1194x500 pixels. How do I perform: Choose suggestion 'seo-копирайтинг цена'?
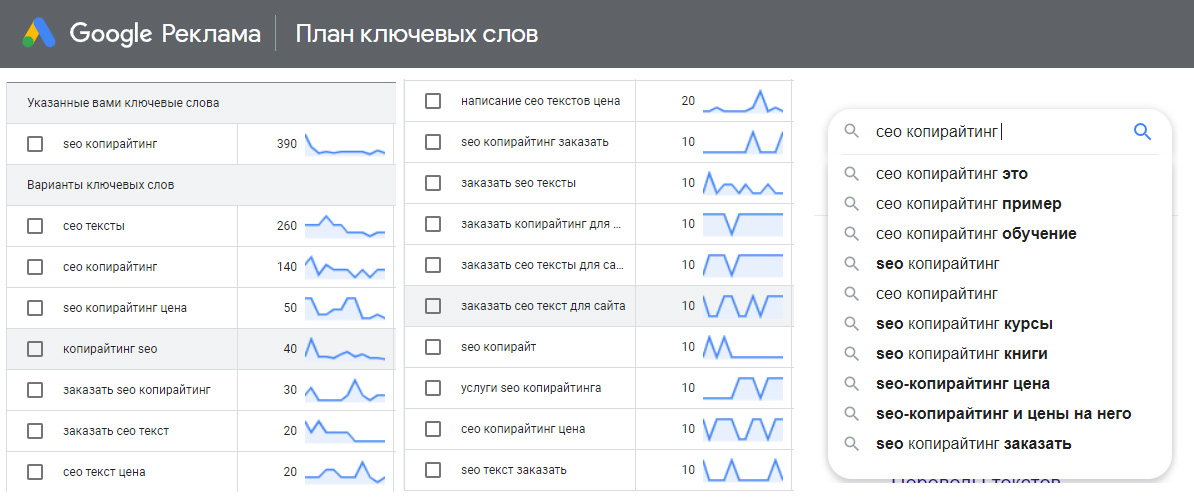pyautogui.click(x=962, y=384)
